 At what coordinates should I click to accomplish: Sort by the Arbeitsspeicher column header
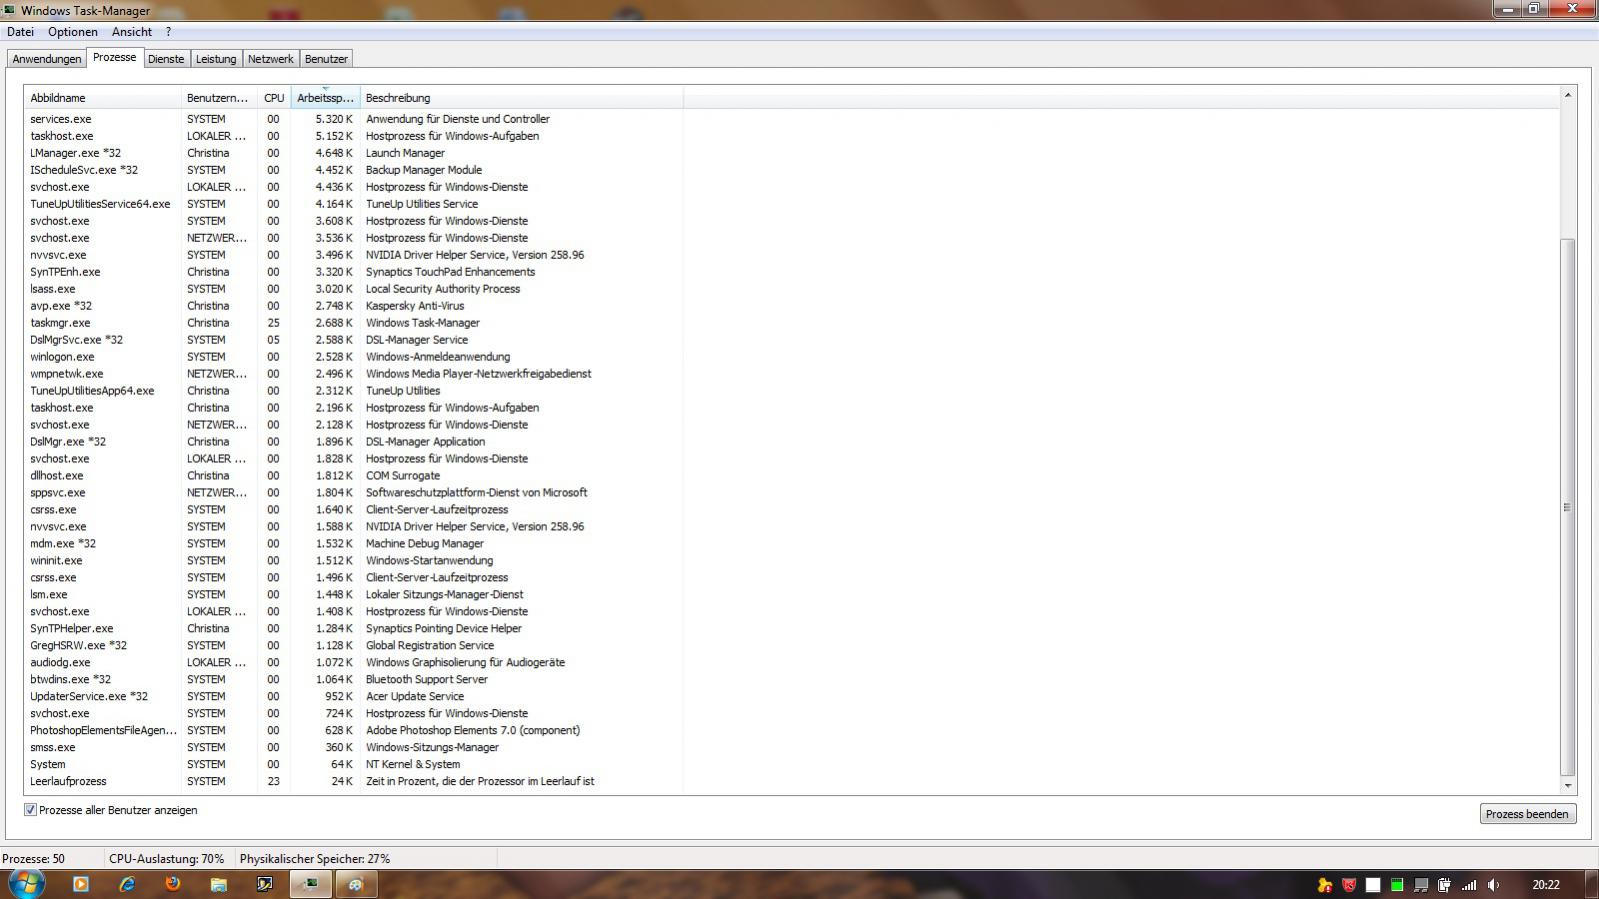pos(325,98)
